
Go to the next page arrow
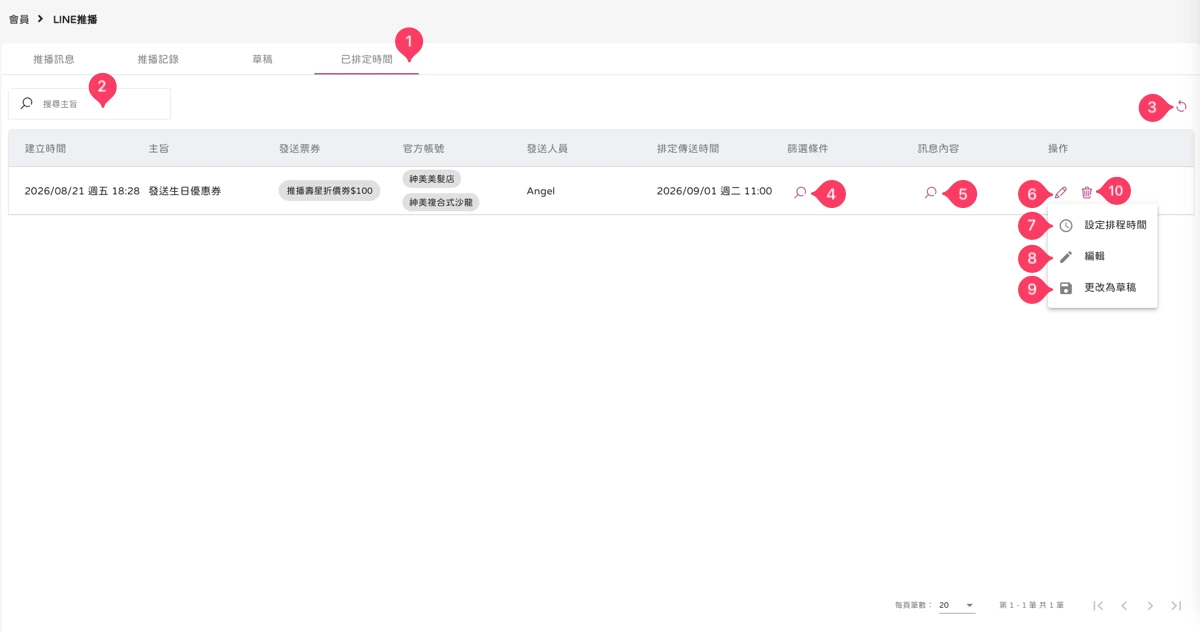tap(1150, 605)
